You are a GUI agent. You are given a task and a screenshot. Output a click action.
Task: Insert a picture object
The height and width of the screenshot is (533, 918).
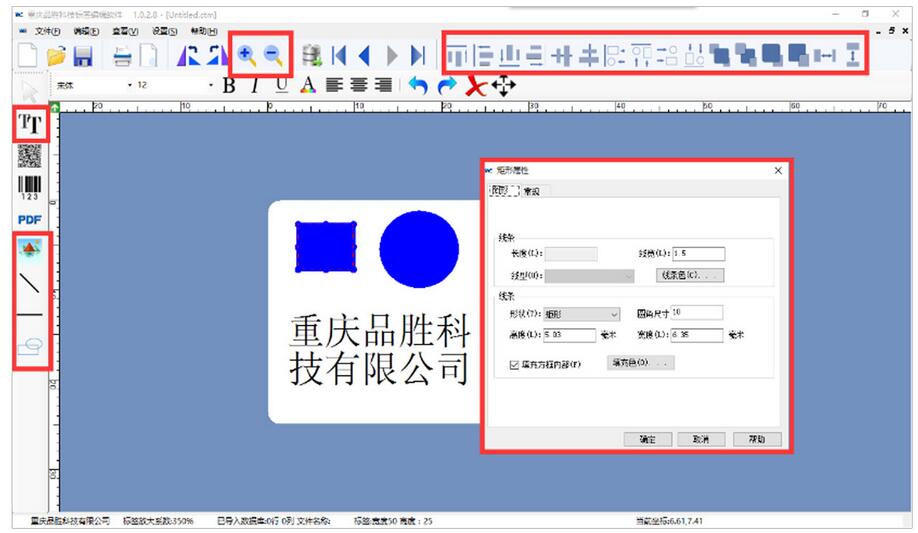point(30,248)
